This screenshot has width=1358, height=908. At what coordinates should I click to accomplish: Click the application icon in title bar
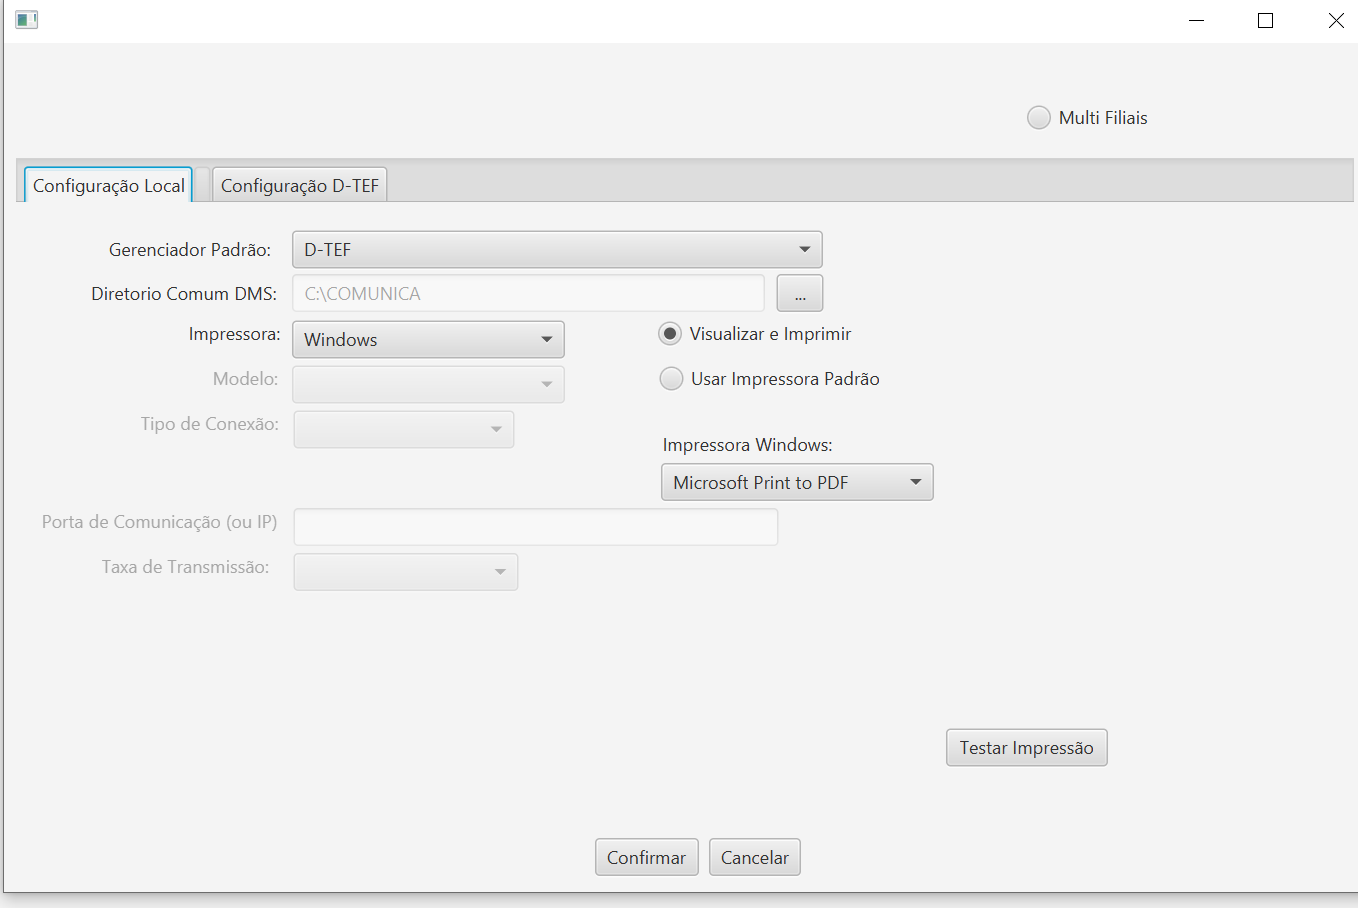coord(27,20)
